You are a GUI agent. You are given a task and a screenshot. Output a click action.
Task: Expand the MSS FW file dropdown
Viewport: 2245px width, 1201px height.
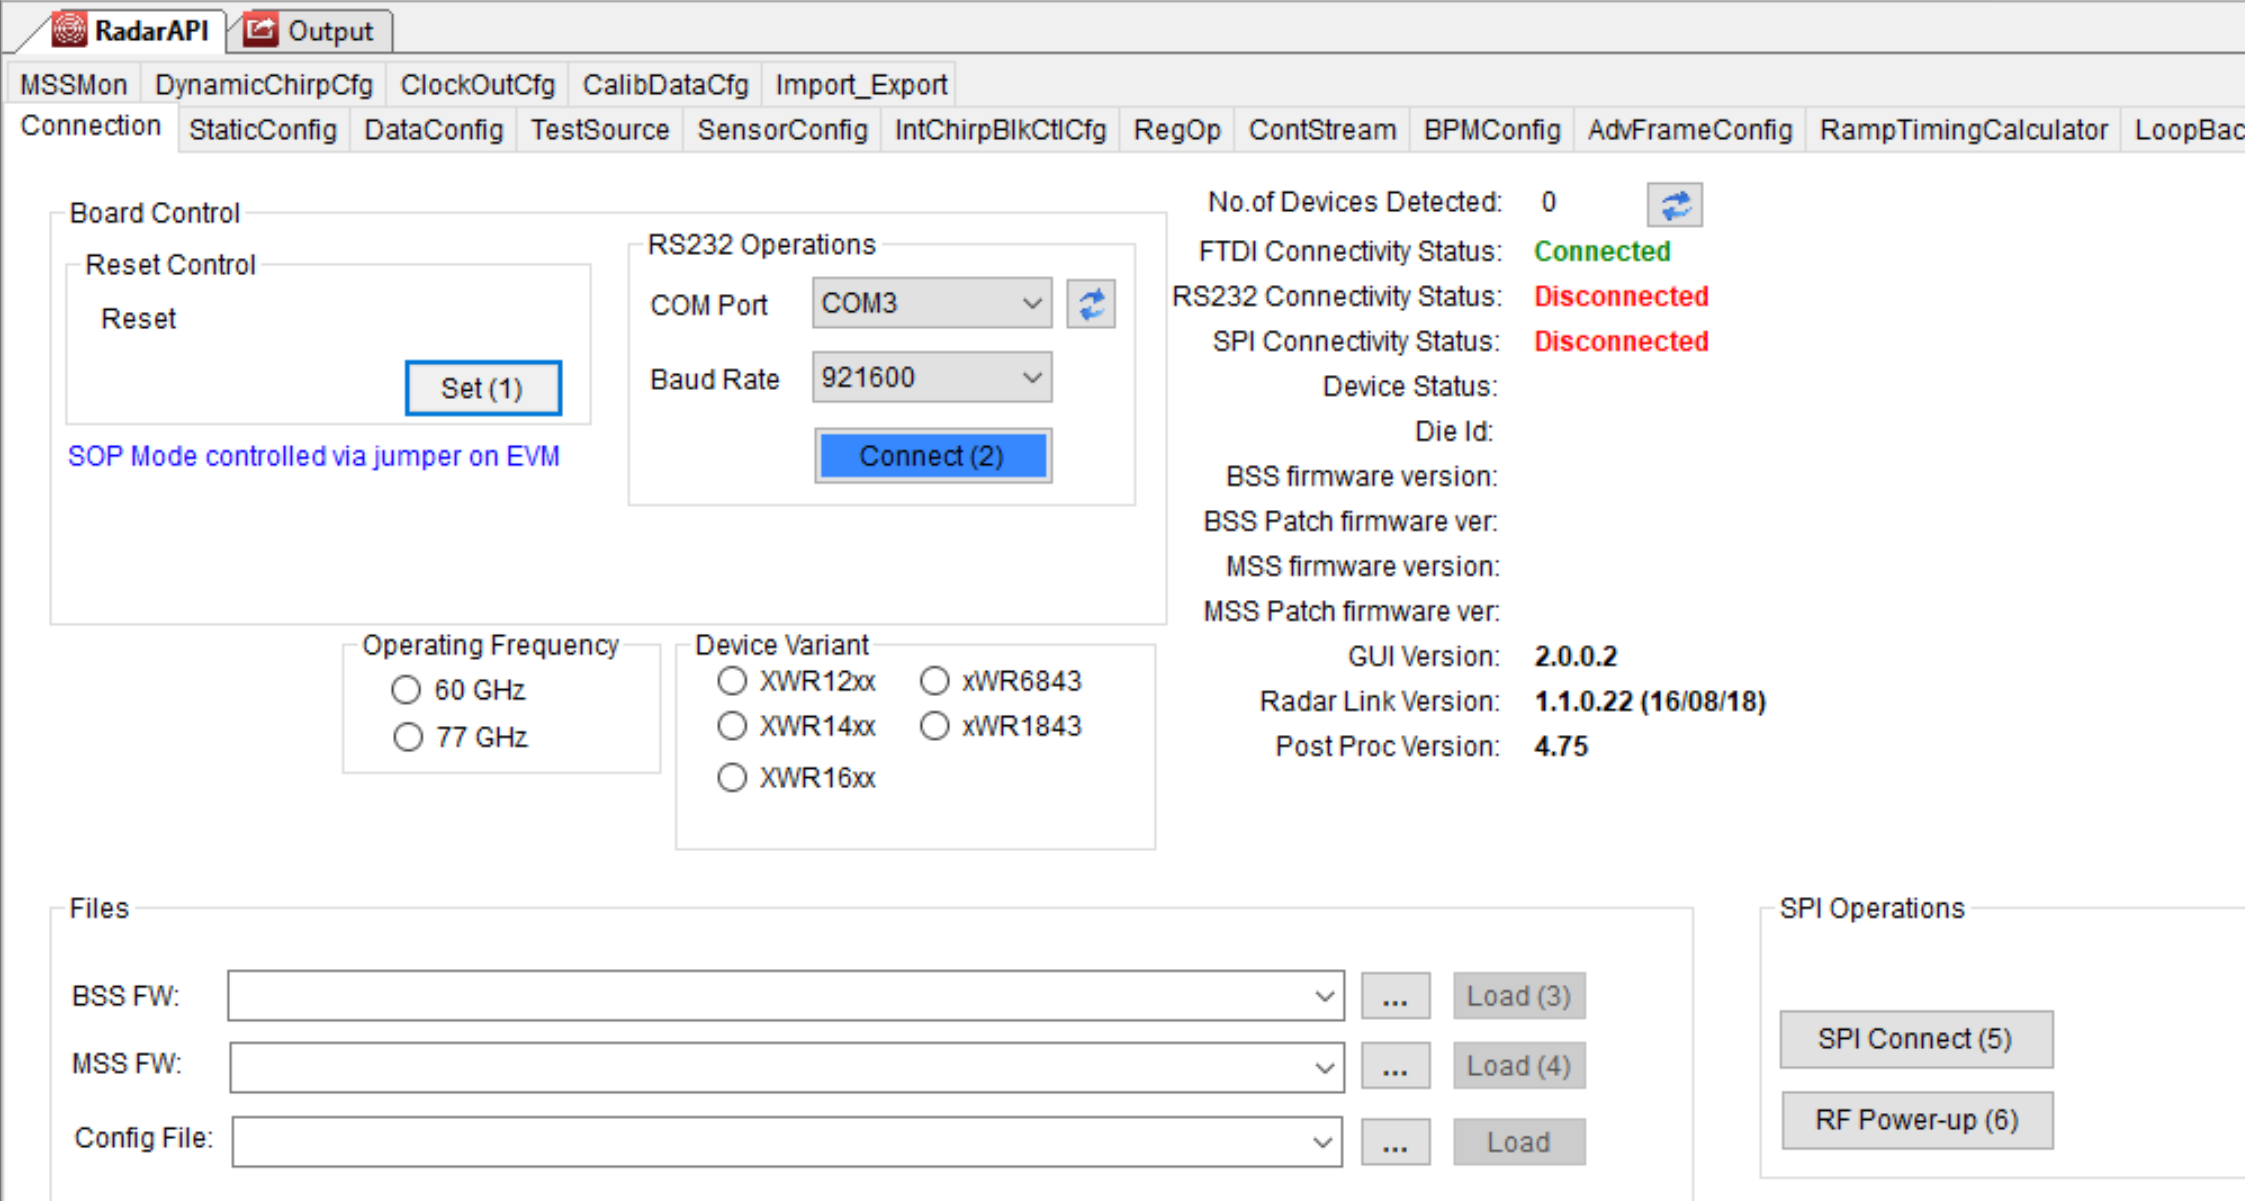coord(1324,1068)
